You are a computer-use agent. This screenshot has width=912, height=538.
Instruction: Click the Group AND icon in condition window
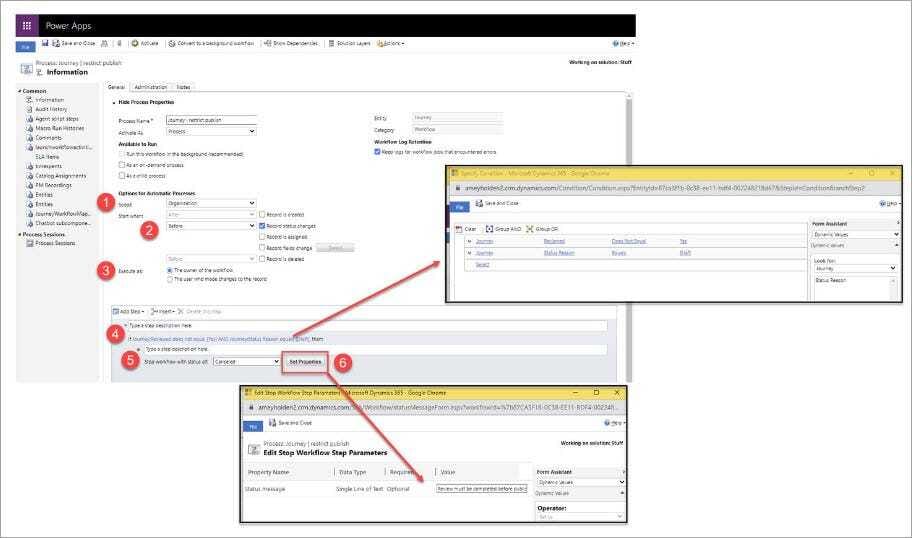click(x=489, y=229)
